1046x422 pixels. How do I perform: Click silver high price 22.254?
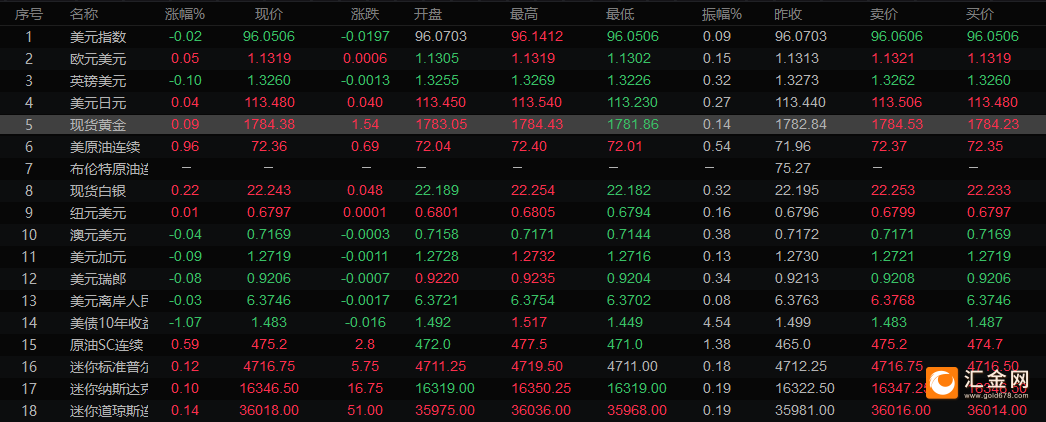(x=532, y=191)
